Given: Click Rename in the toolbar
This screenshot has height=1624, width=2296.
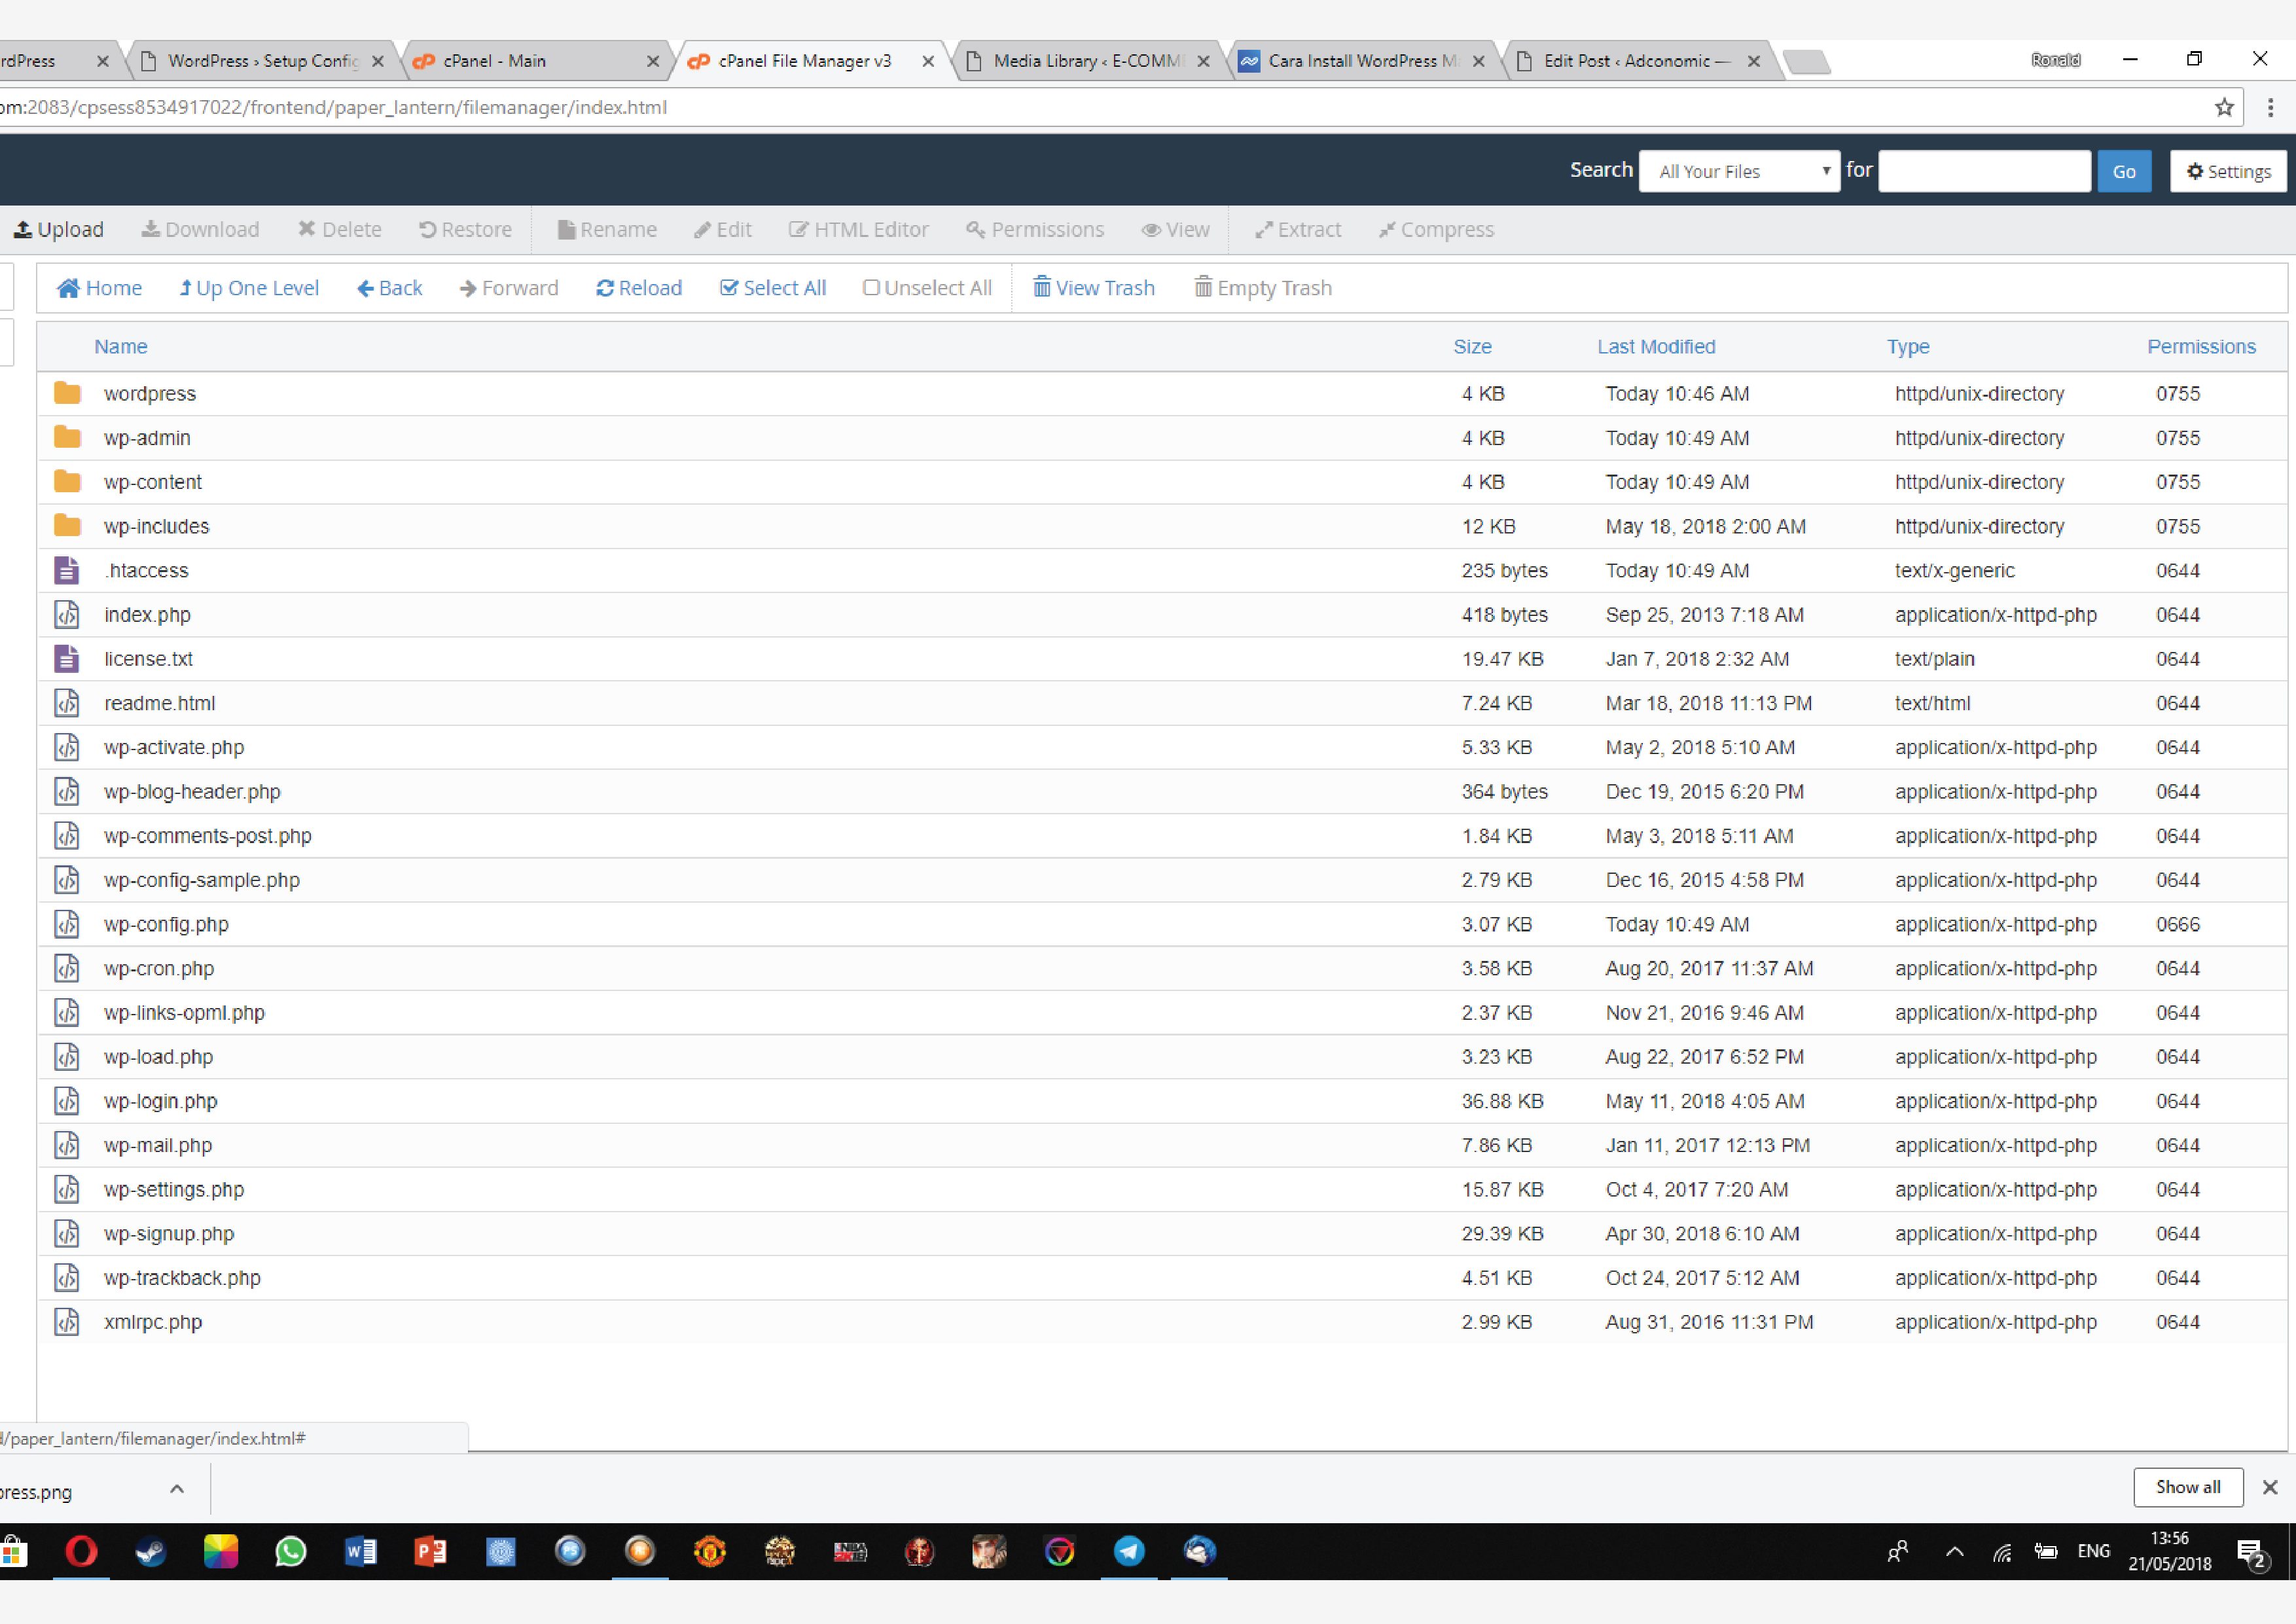Looking at the screenshot, I should [607, 230].
